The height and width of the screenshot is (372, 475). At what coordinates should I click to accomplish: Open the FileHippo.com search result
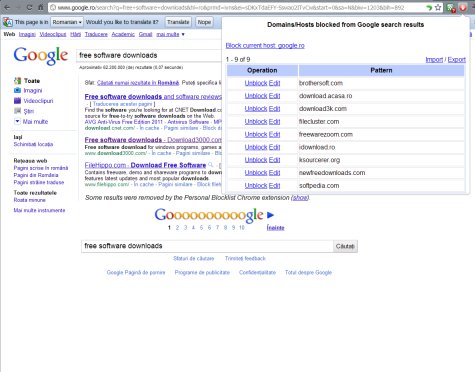tap(145, 165)
